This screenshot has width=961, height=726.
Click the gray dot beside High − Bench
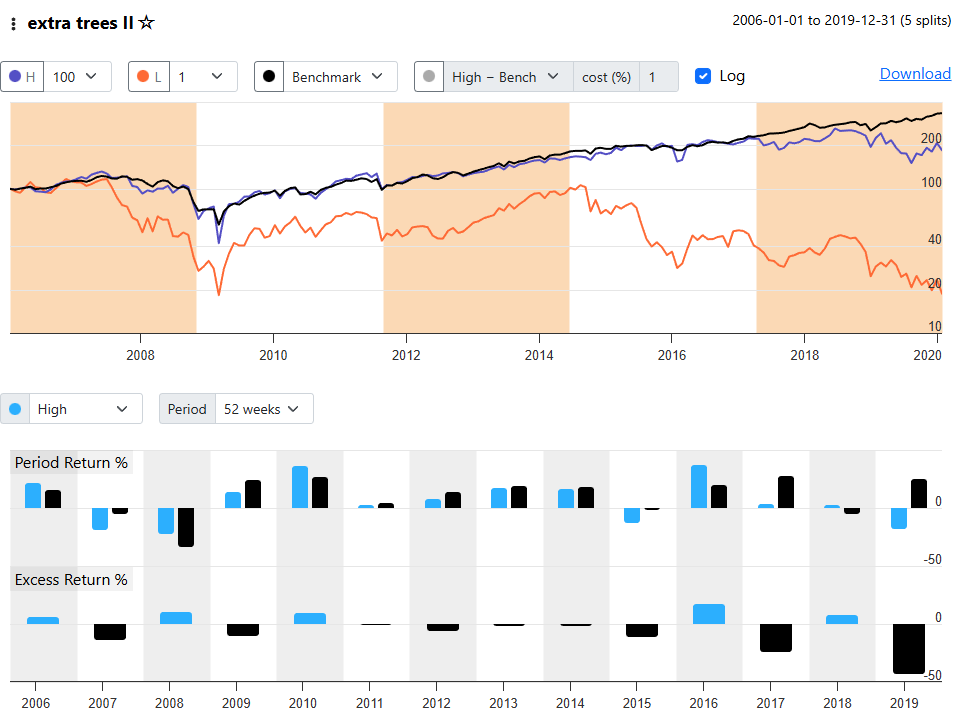point(429,77)
